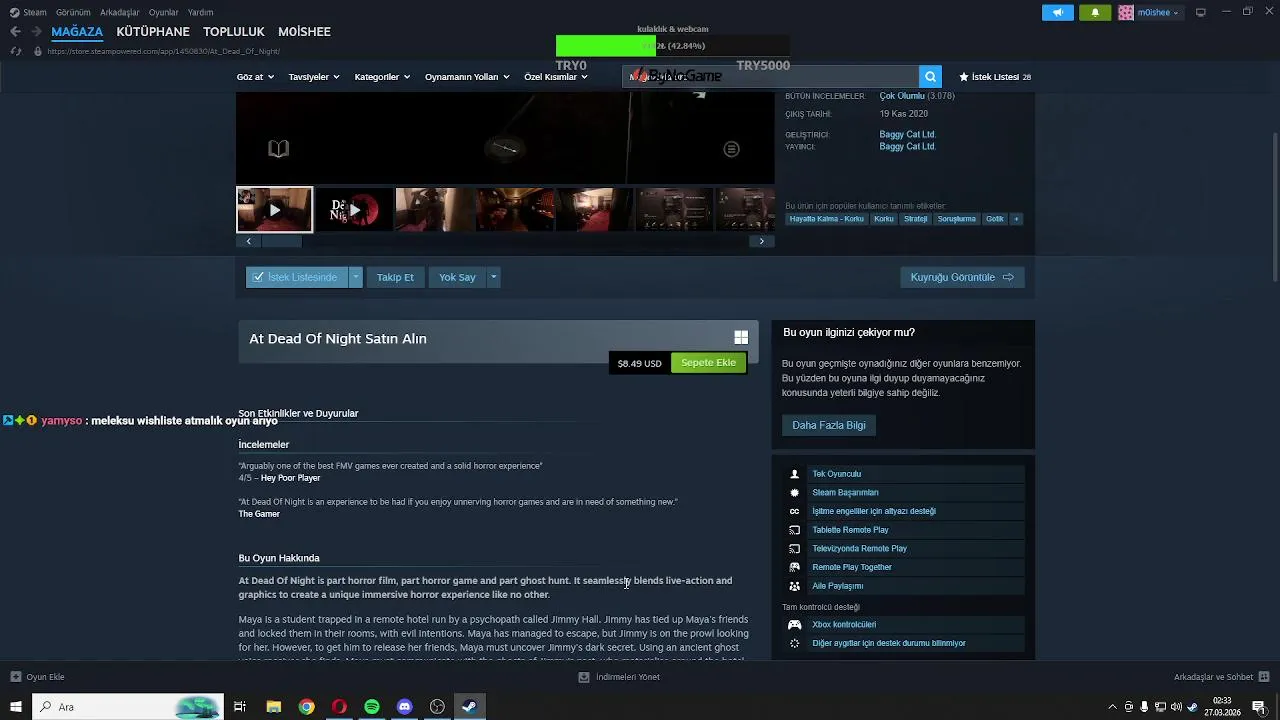The height and width of the screenshot is (720, 1280).
Task: Click the Xbox controller gamepad icon
Action: (795, 625)
